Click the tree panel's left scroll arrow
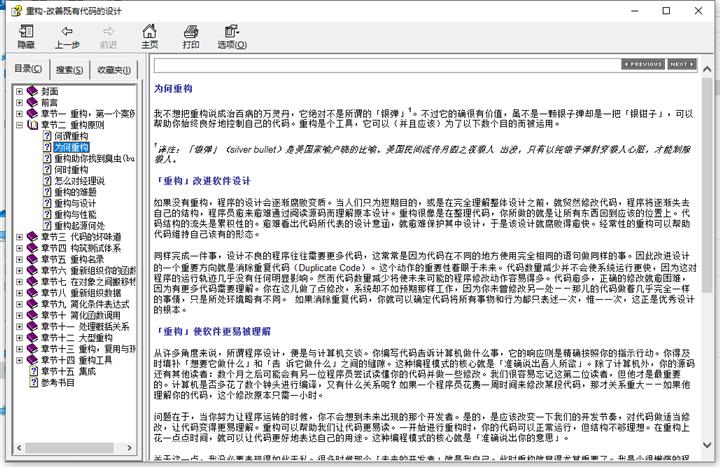This screenshot has height=467, width=720. click(x=19, y=447)
